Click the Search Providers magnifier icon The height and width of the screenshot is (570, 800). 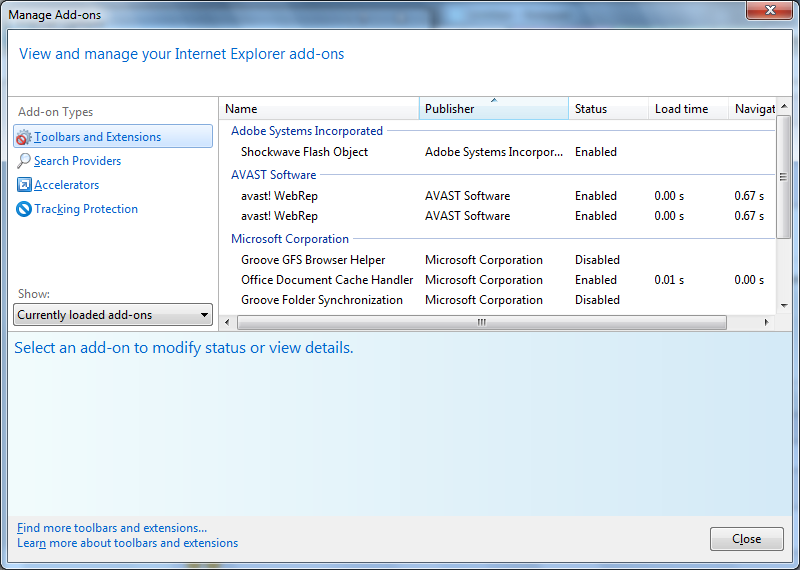coord(23,161)
